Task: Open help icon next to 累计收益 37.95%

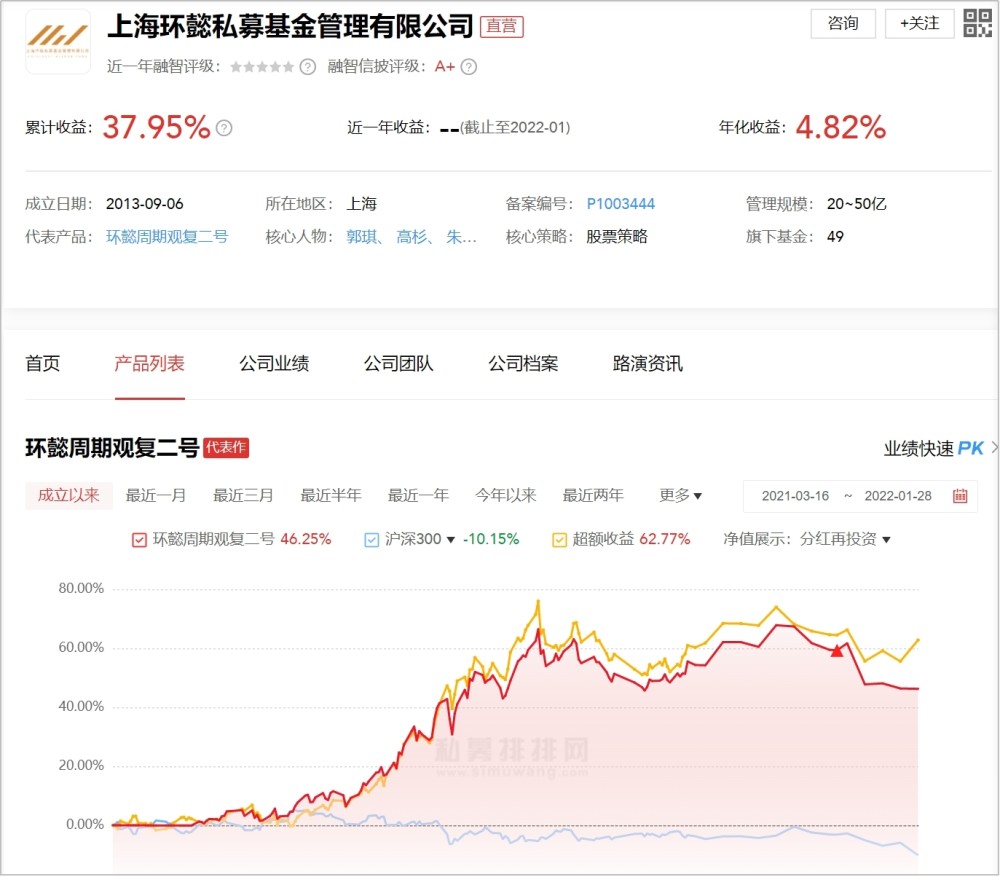Action: [224, 128]
